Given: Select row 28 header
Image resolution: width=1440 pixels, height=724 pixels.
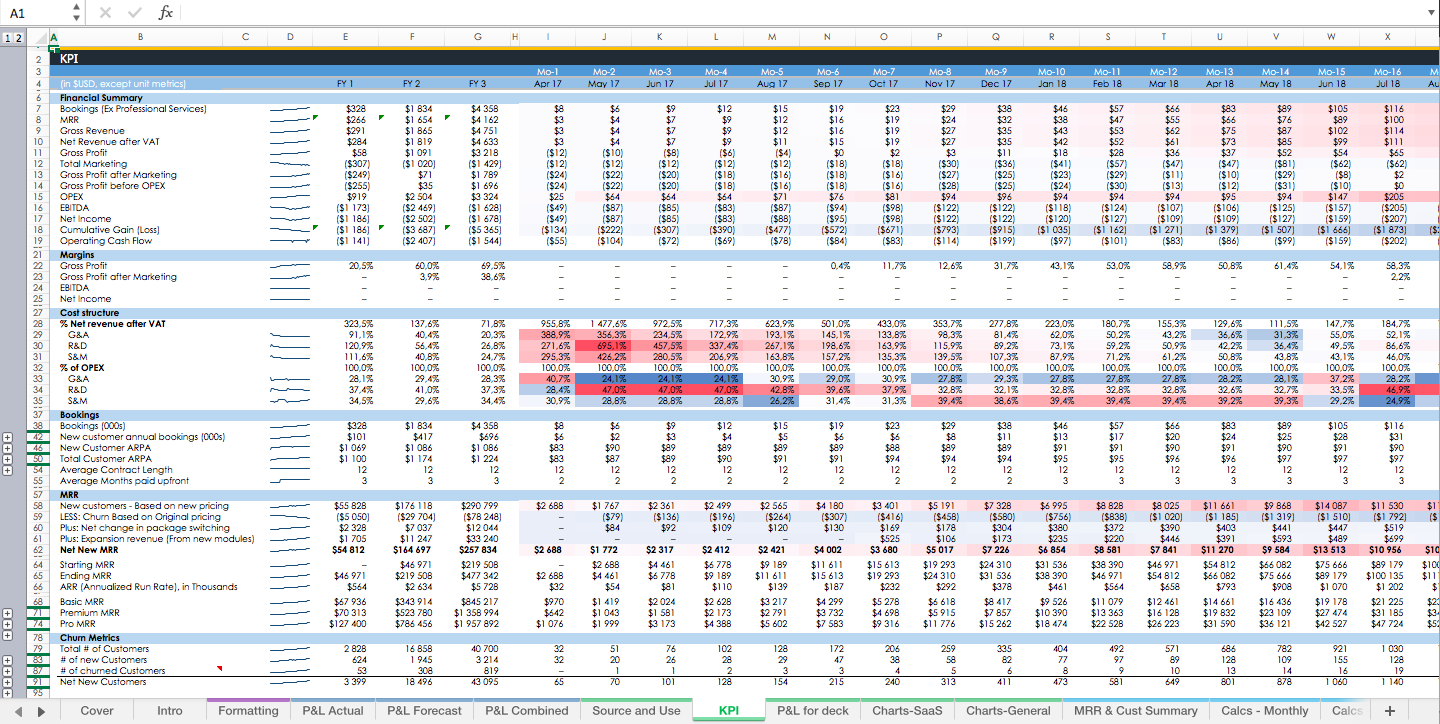Looking at the screenshot, I should (39, 324).
